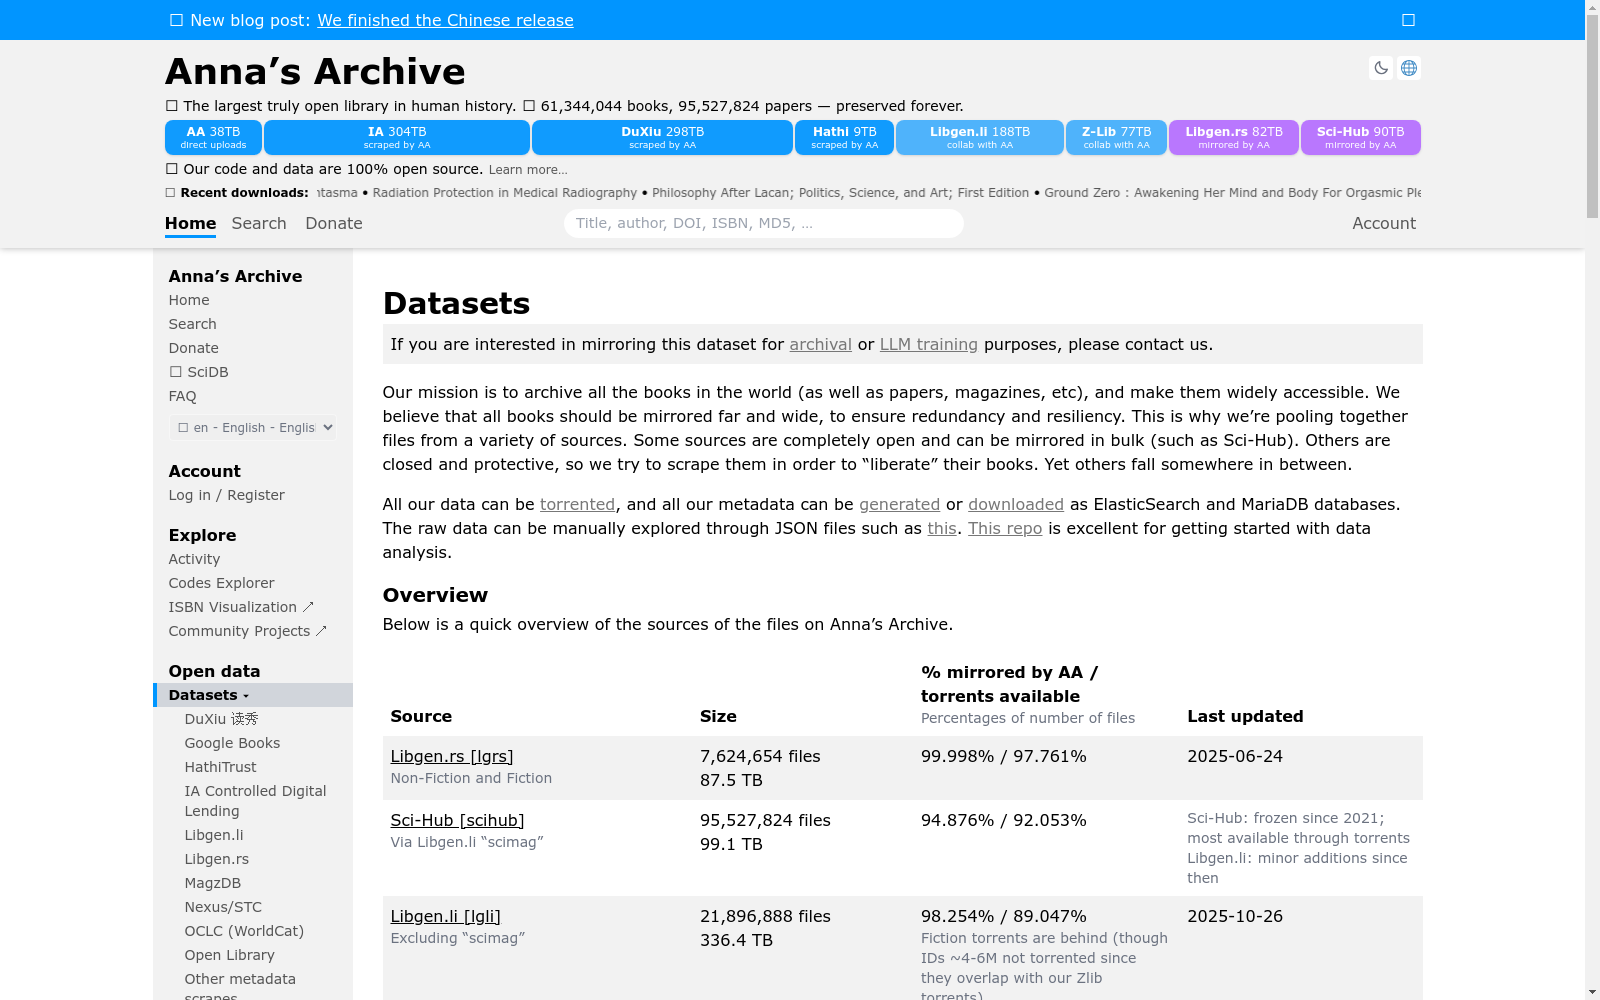Click the page vertical scrollbar thumb

click(1592, 117)
